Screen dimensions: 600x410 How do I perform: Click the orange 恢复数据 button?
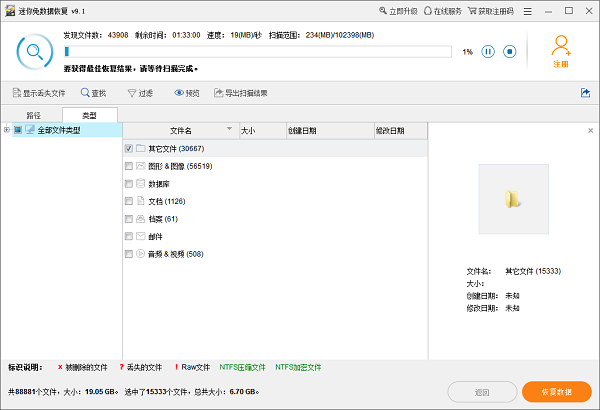coord(556,392)
